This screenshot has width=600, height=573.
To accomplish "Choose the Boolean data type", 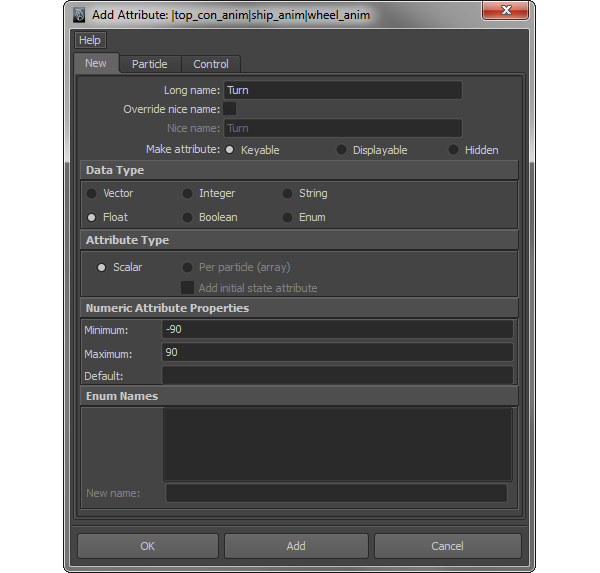I will click(187, 217).
